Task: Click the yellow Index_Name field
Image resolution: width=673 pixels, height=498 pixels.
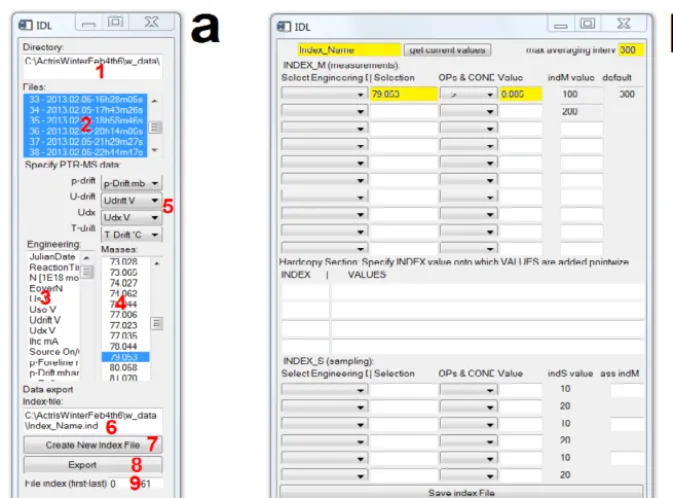Action: point(349,50)
